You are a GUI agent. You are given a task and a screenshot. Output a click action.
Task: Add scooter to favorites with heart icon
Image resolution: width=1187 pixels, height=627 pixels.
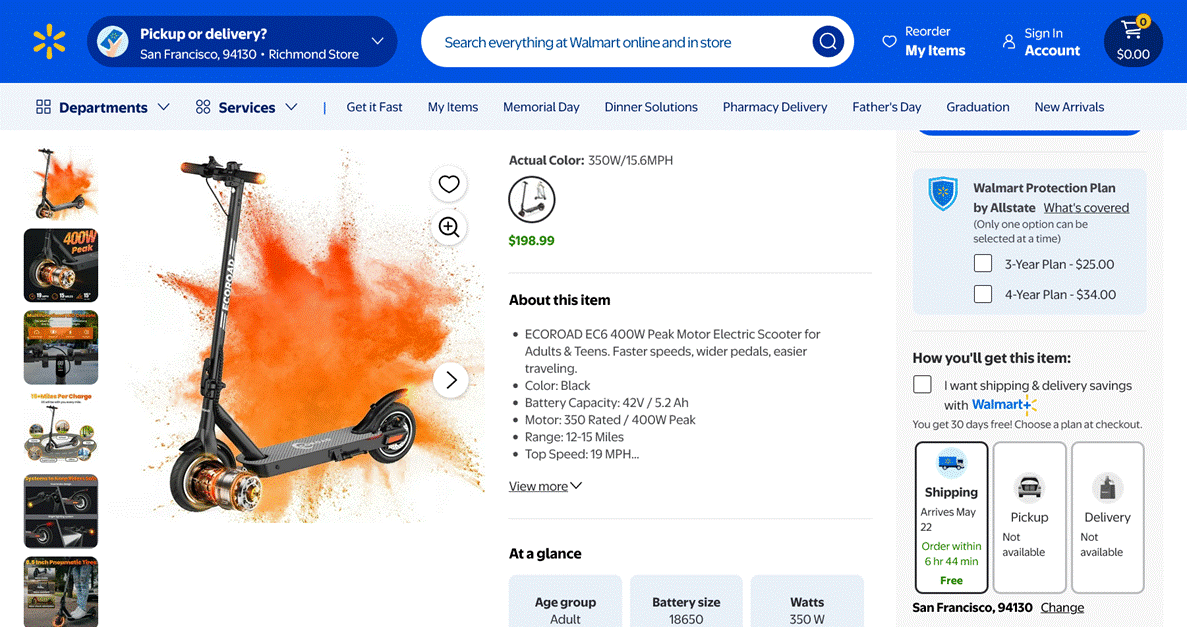(x=449, y=184)
